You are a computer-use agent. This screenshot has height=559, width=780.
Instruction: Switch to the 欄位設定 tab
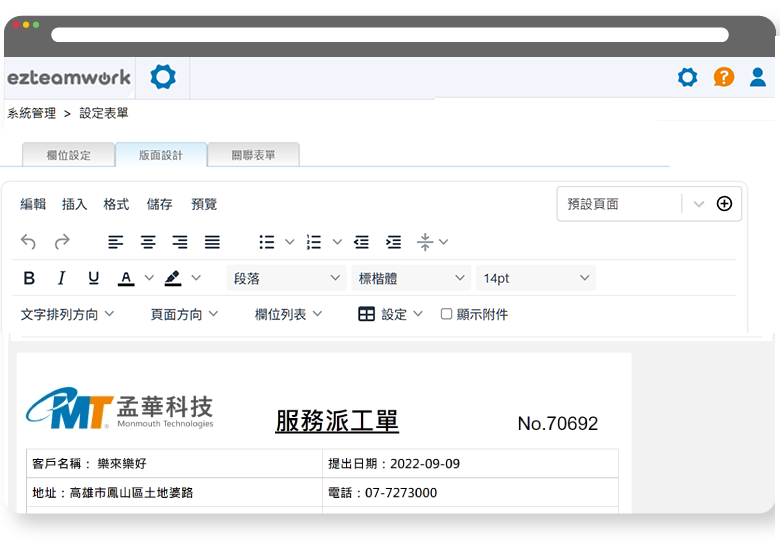click(x=68, y=155)
